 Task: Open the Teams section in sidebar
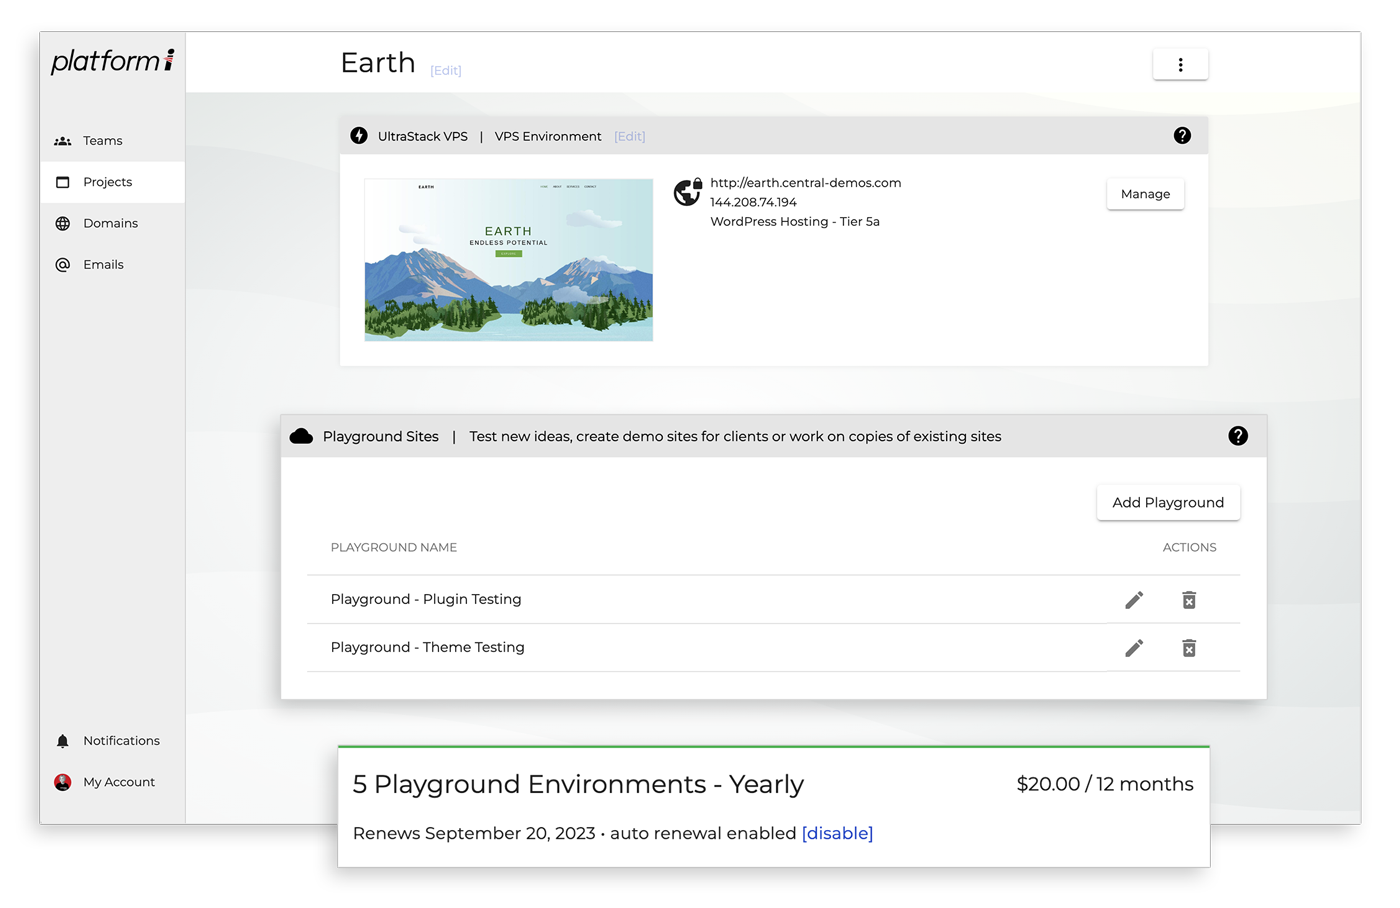point(102,141)
